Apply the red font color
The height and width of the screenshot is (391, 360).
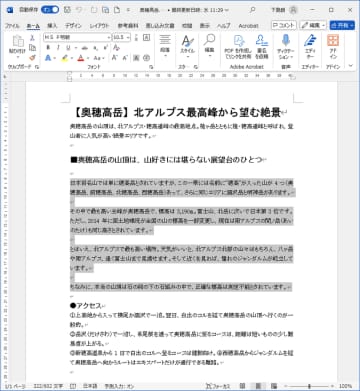(x=81, y=58)
